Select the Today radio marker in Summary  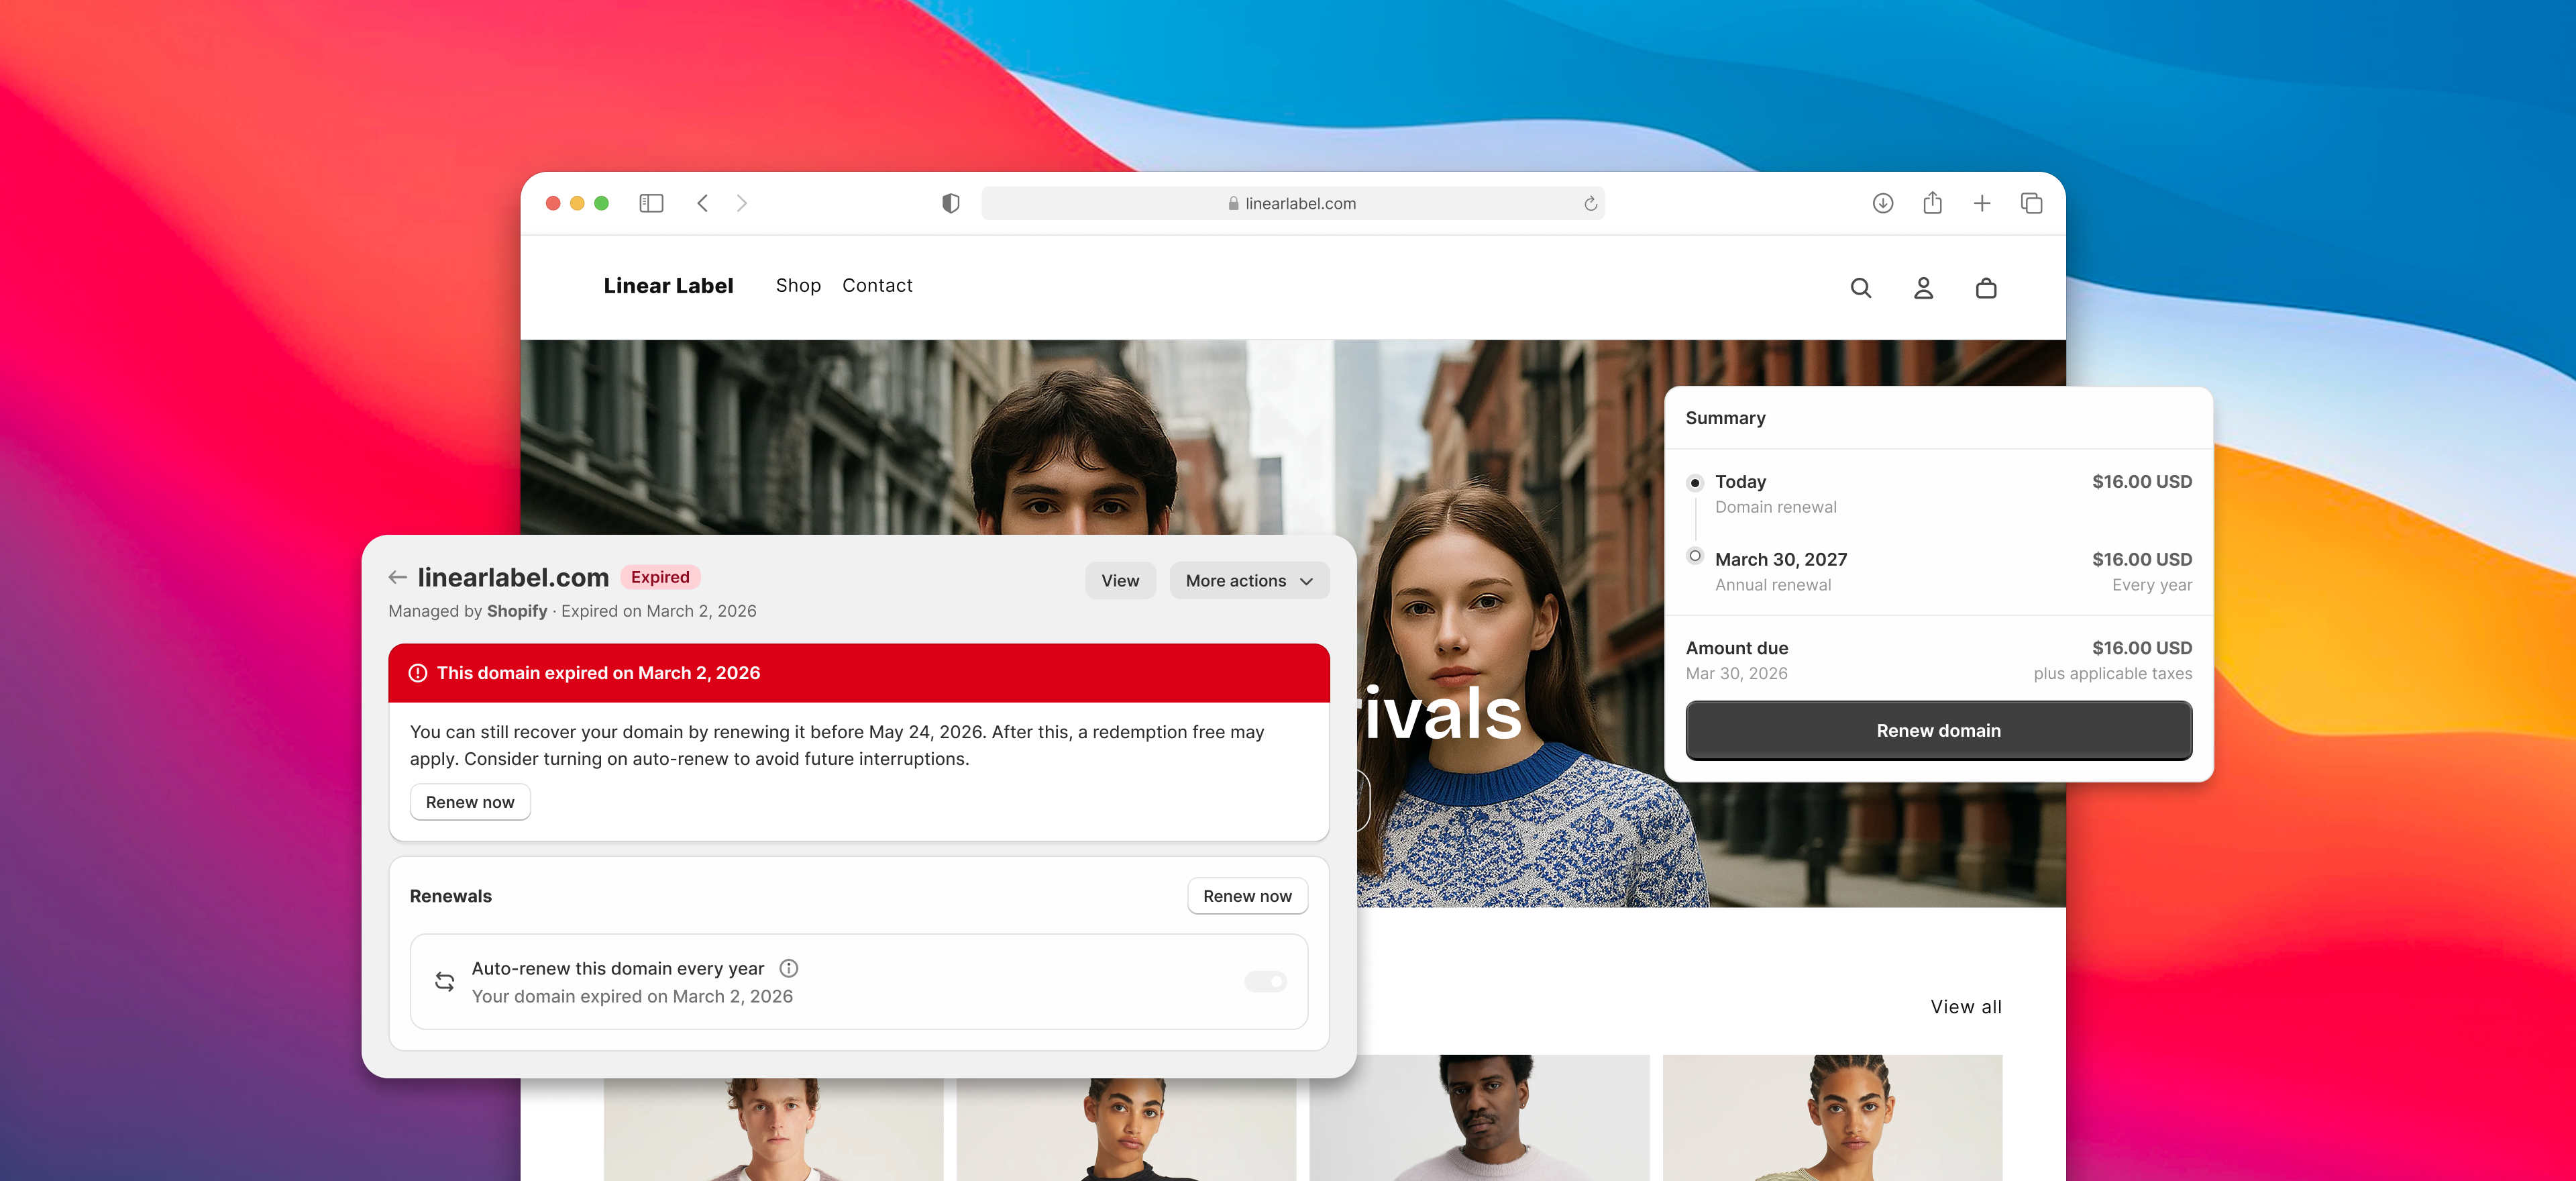click(x=1694, y=482)
